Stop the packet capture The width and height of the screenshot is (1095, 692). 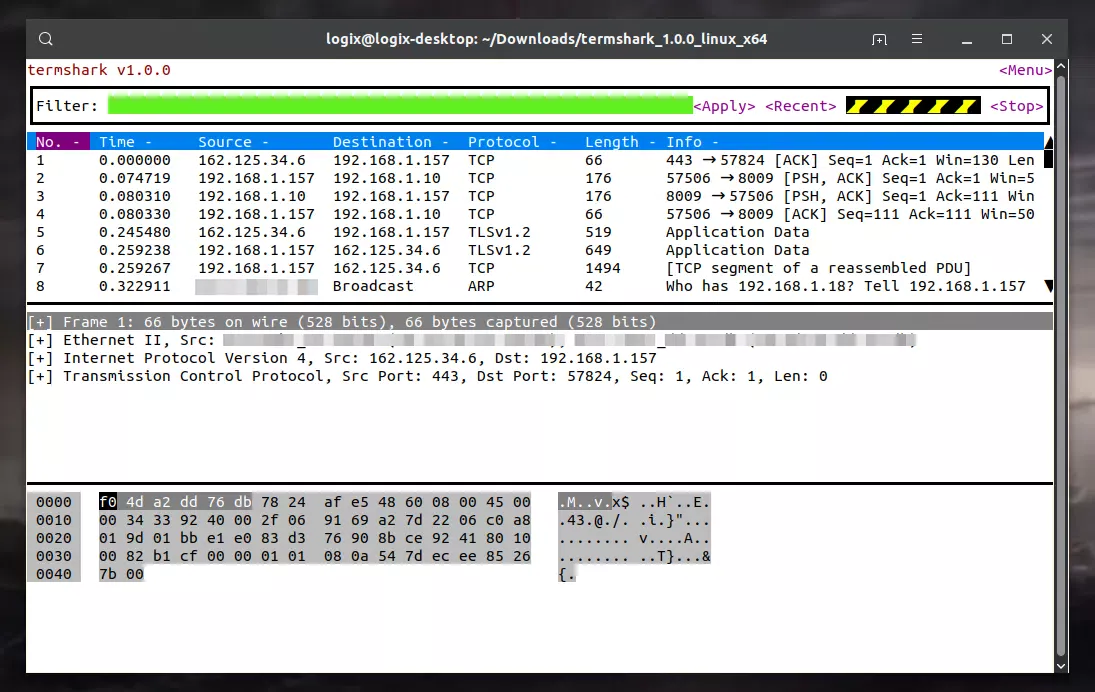click(1016, 106)
